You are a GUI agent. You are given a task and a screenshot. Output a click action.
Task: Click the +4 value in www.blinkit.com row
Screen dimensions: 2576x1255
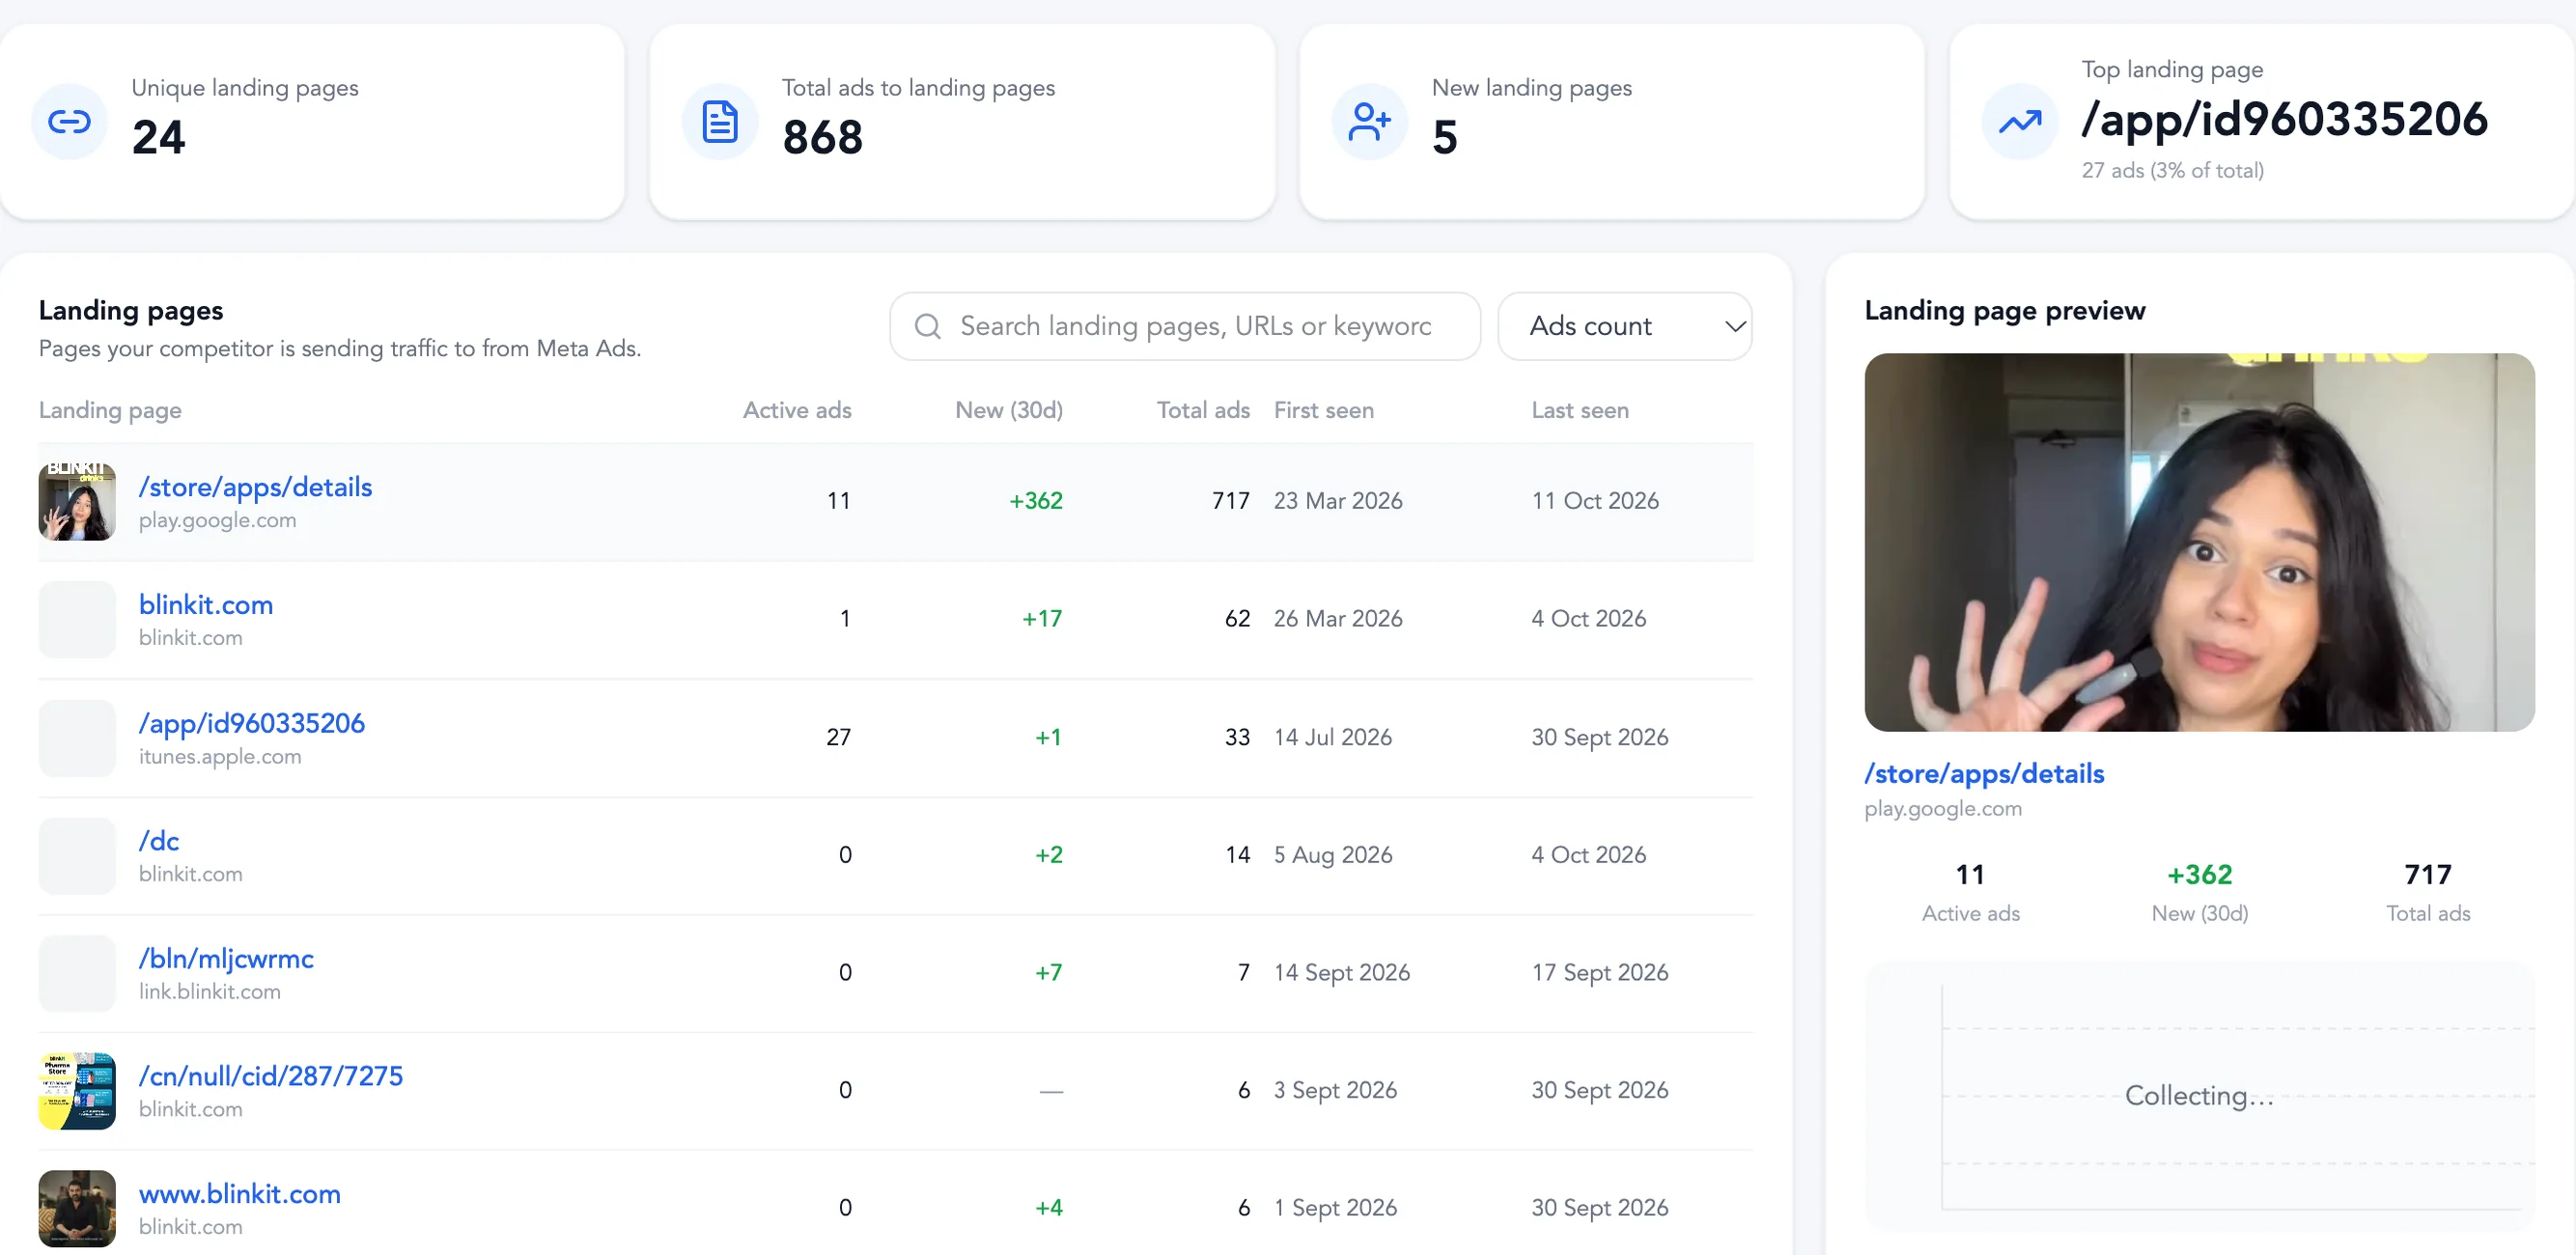[x=1049, y=1208]
